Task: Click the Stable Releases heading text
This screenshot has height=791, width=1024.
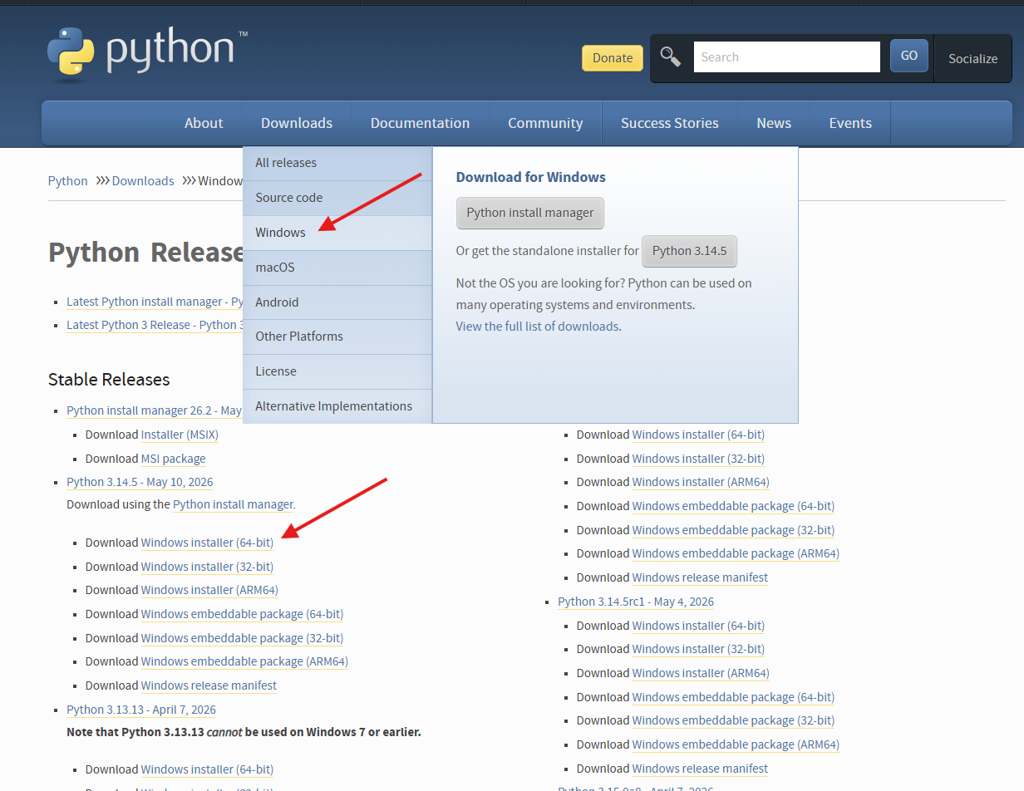Action: (x=109, y=379)
